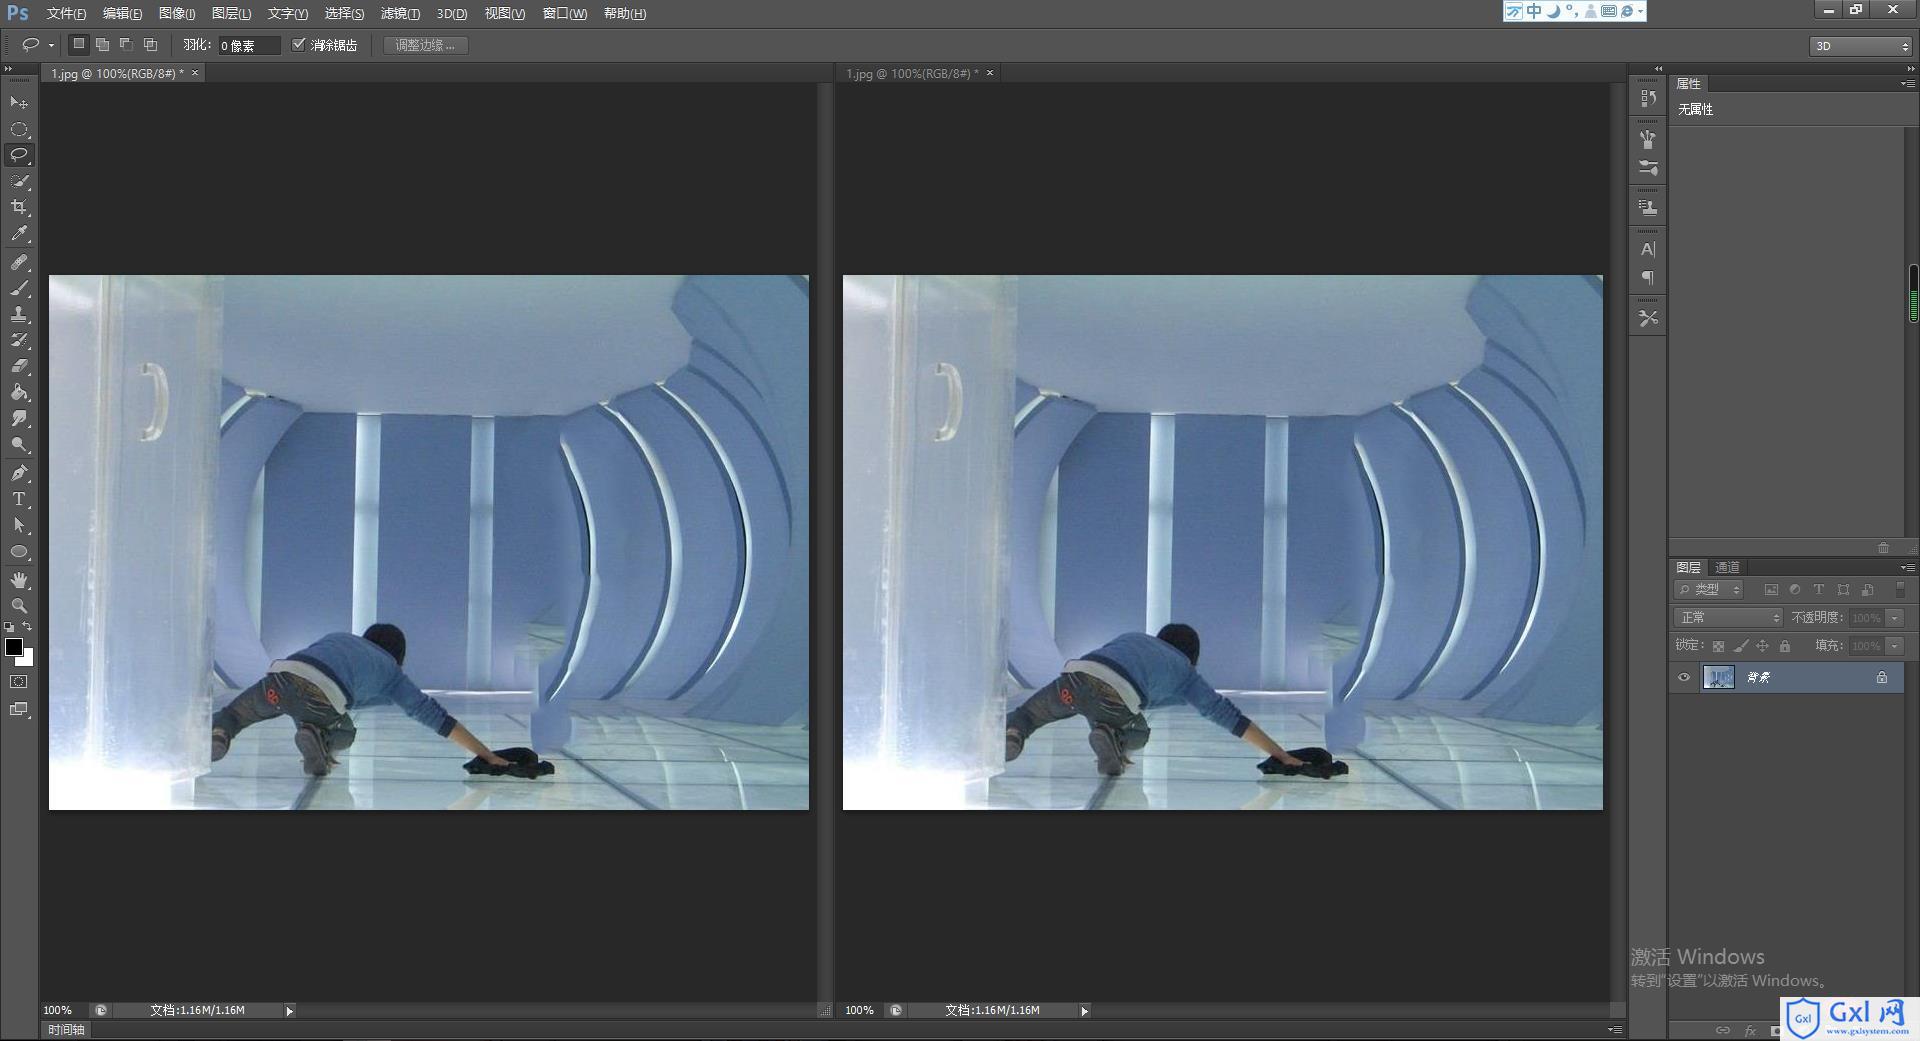Click the foreground color swatch
This screenshot has width=1920, height=1041.
click(x=14, y=647)
